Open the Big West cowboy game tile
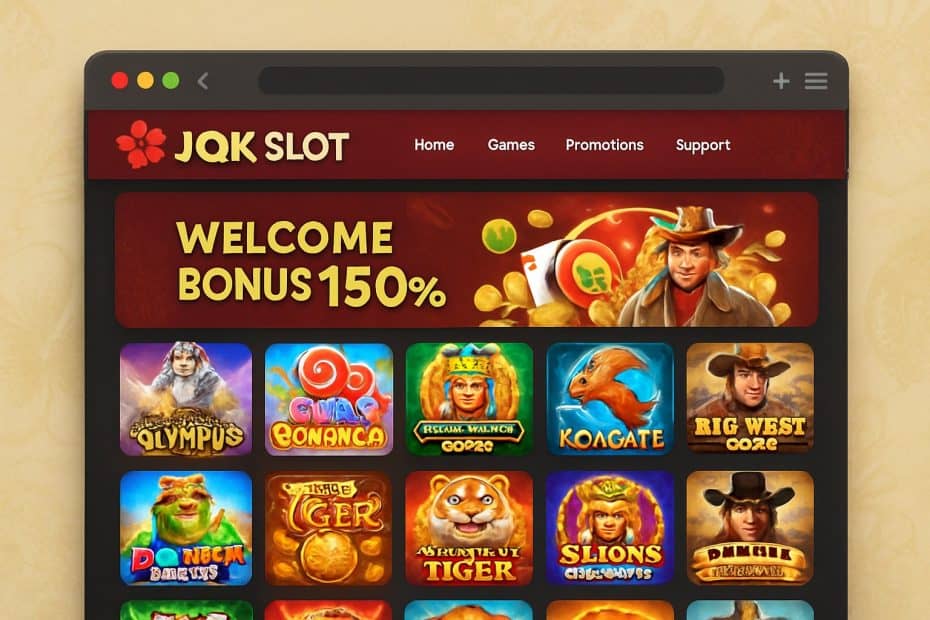Screen dimensions: 930x620 pyautogui.click(x=750, y=398)
